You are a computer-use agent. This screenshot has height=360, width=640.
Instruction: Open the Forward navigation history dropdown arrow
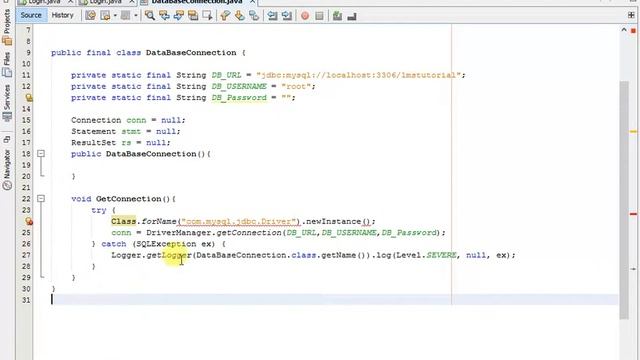pyautogui.click(x=136, y=16)
